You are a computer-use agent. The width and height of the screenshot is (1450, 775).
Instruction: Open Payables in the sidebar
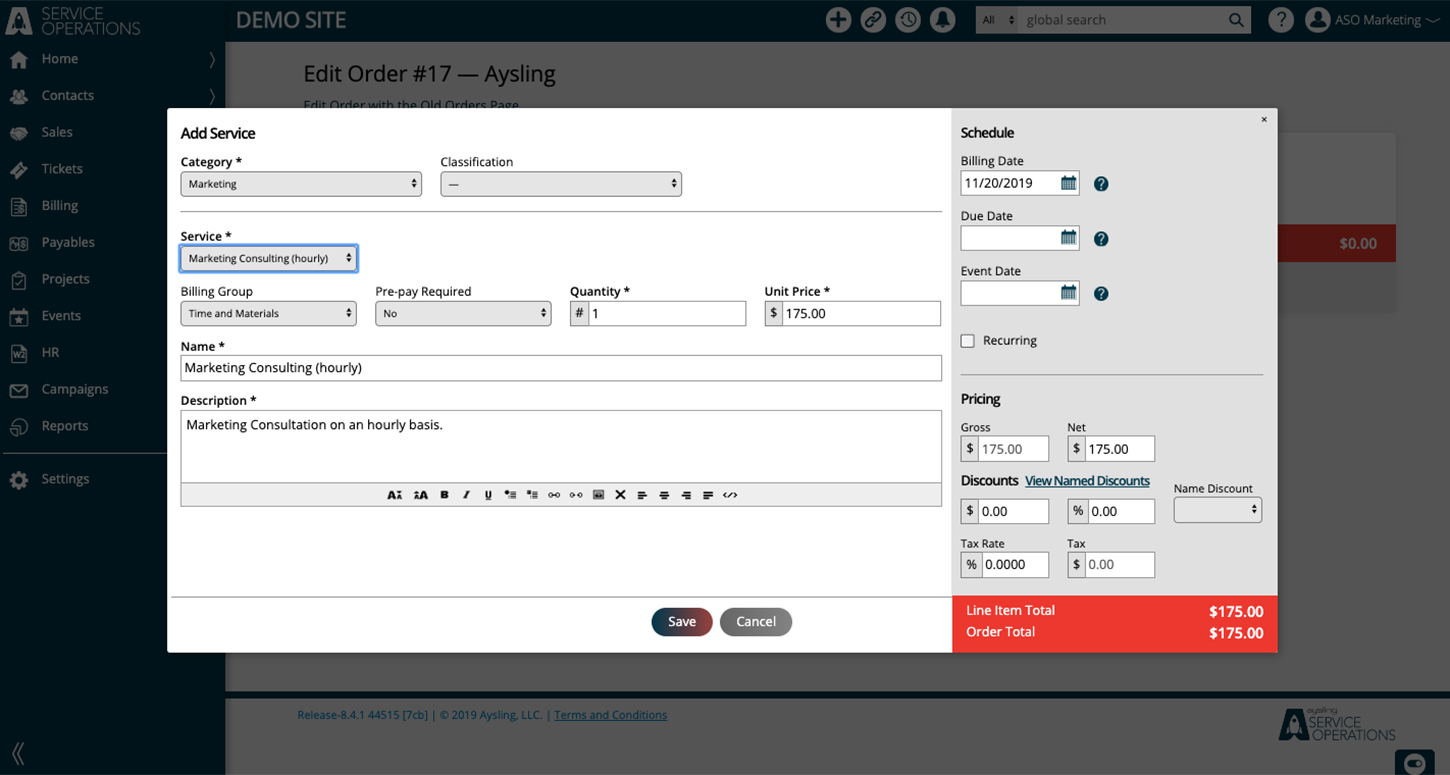[x=68, y=242]
